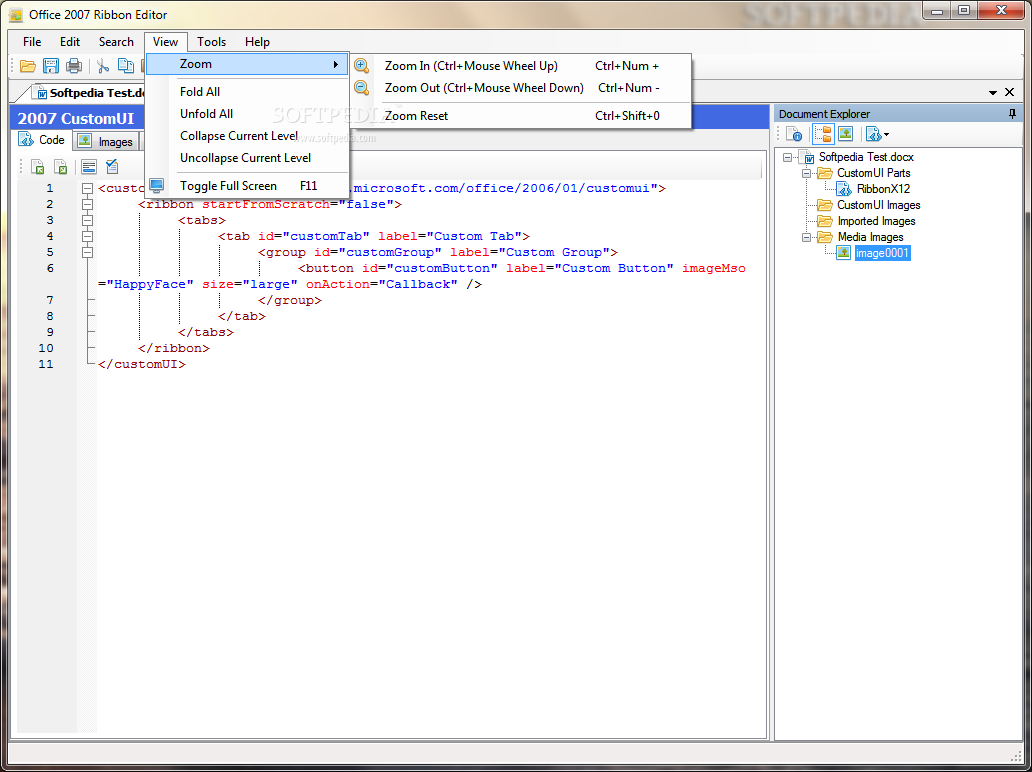Open the dropdown arrow next to XML document icon
Image resolution: width=1032 pixels, height=772 pixels.
[887, 135]
